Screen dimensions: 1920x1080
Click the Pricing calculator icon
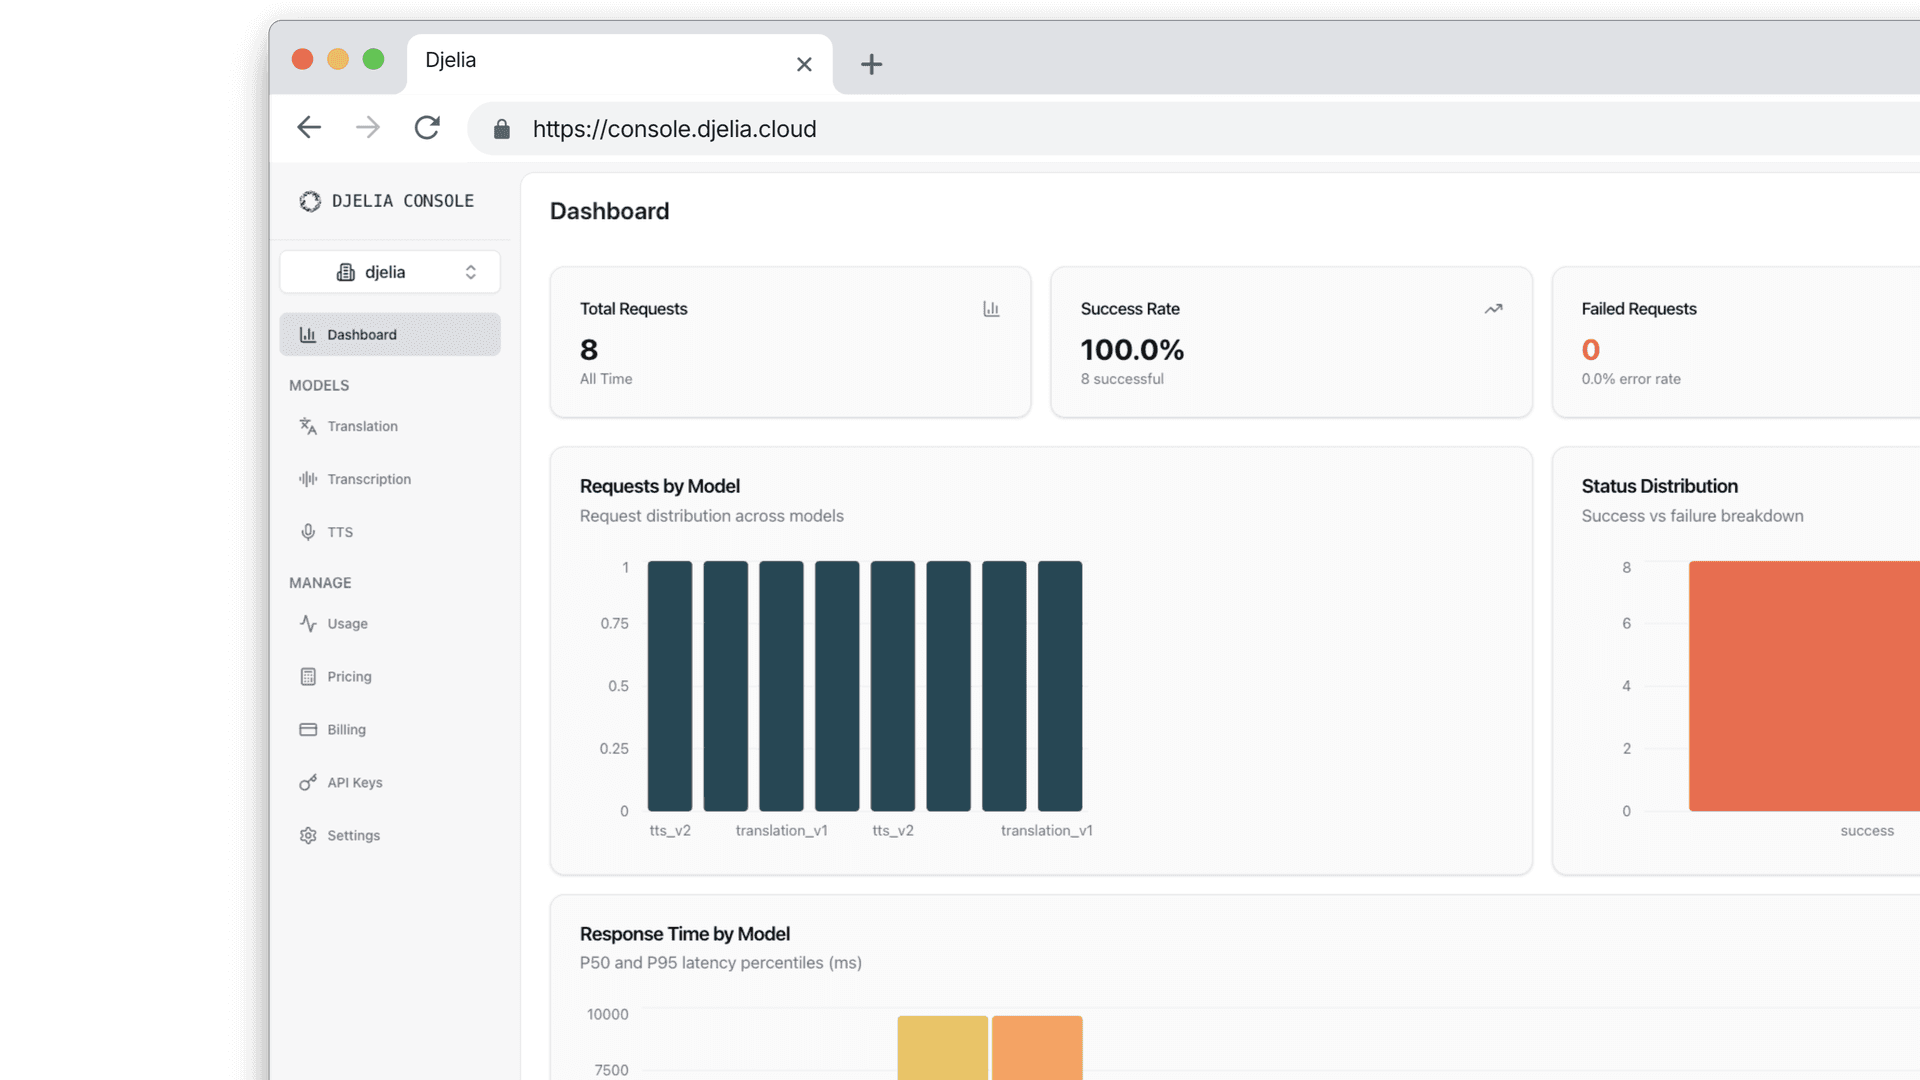308,676
